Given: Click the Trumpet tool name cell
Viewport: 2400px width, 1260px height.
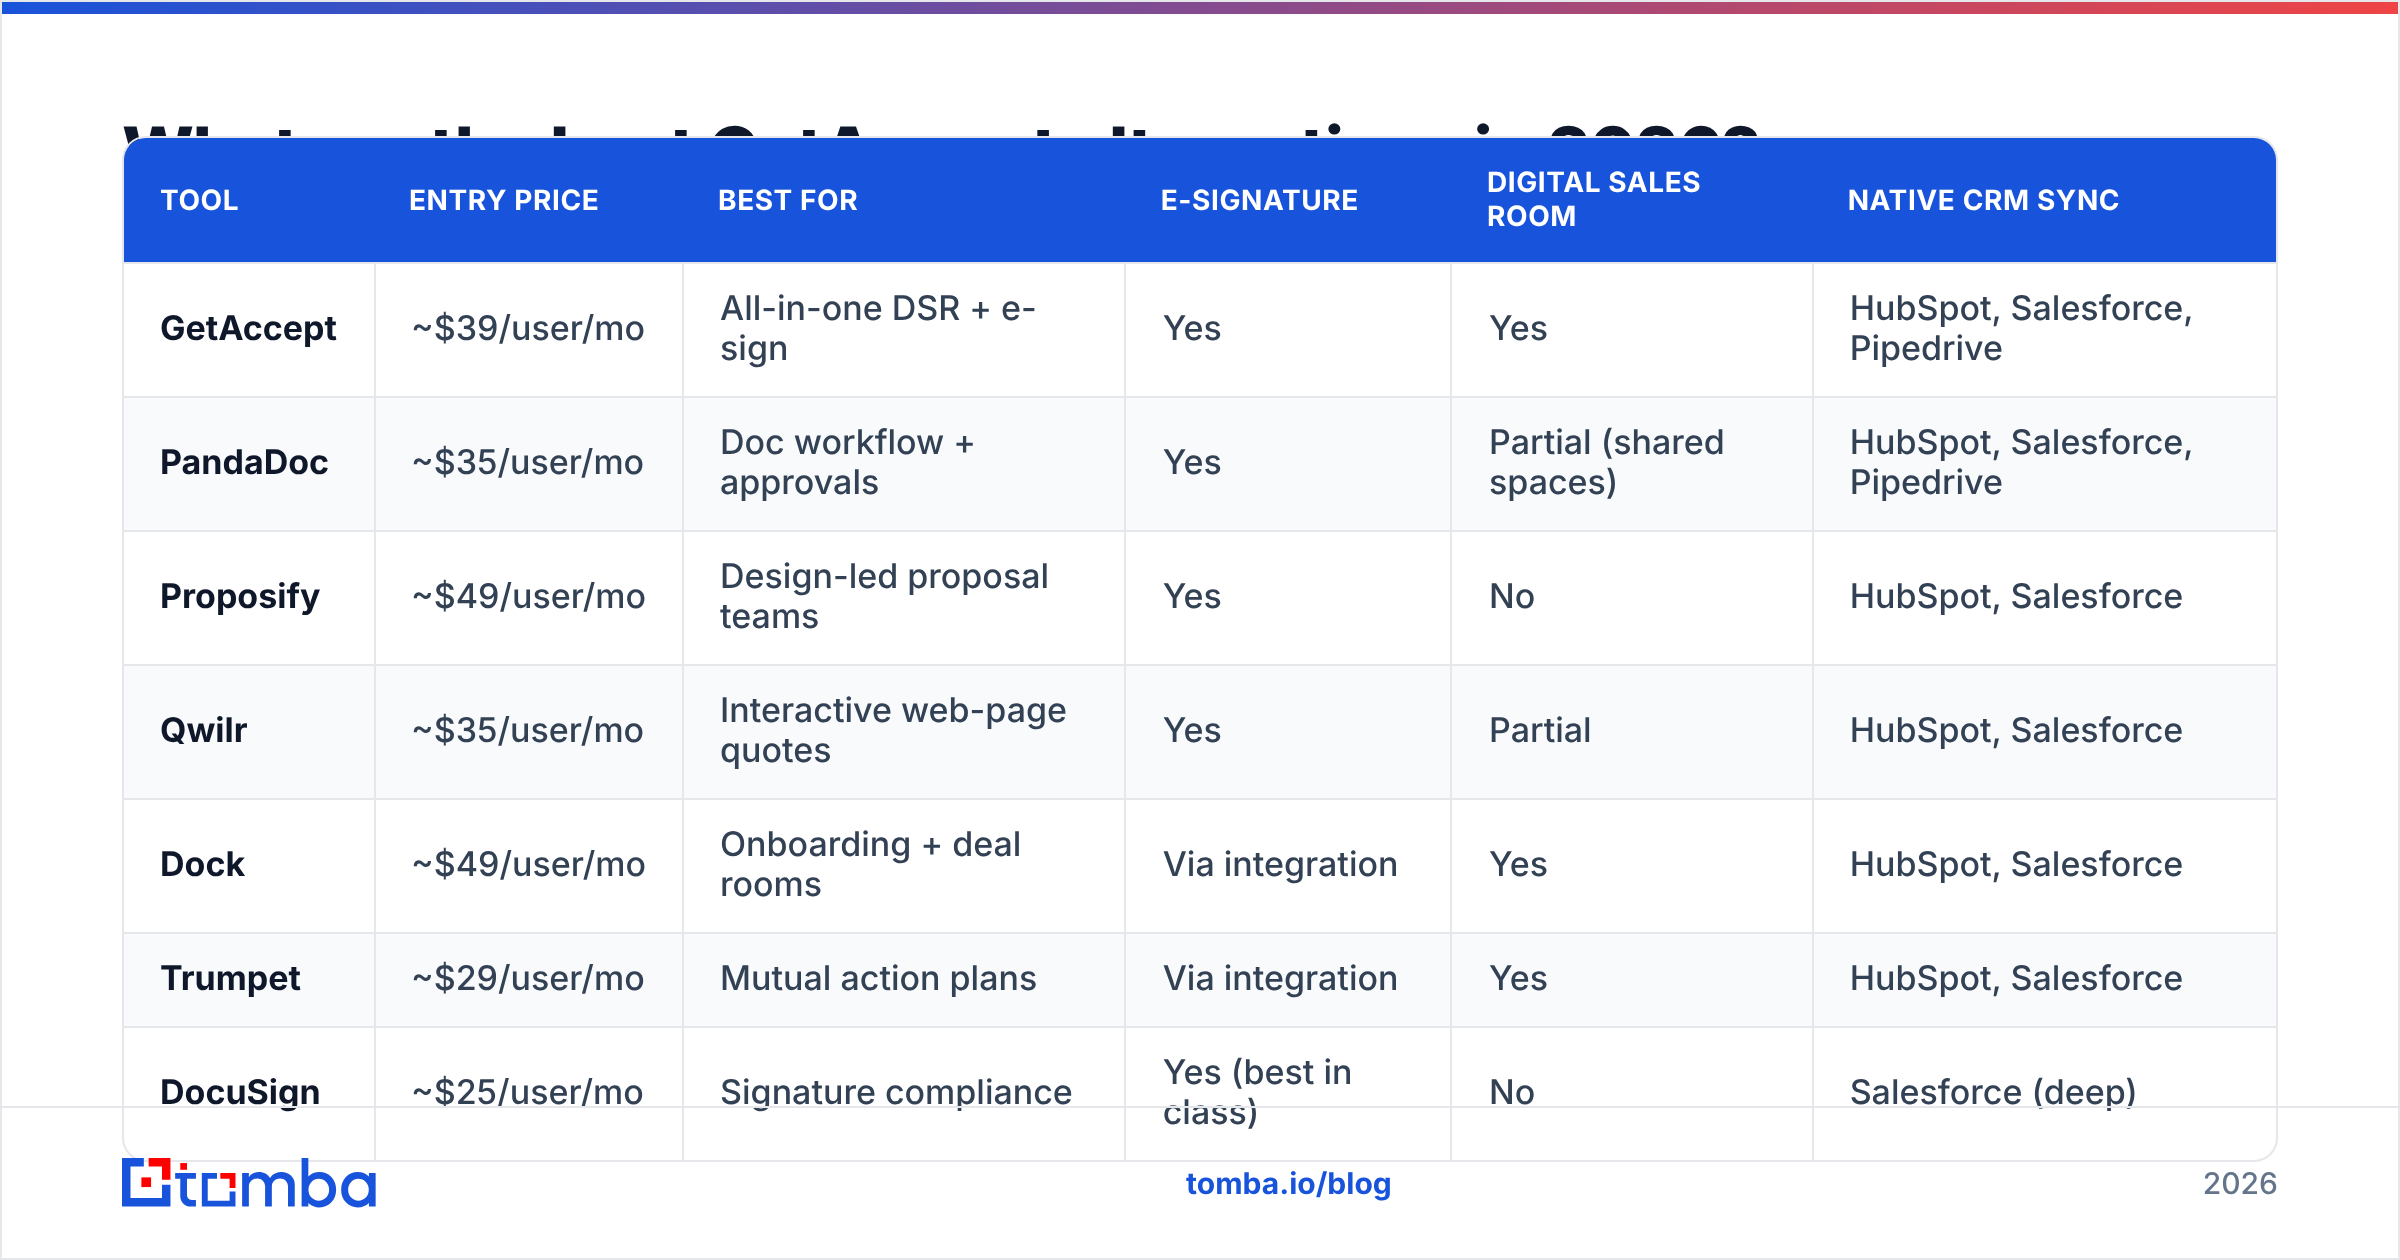Looking at the screenshot, I should (x=249, y=979).
